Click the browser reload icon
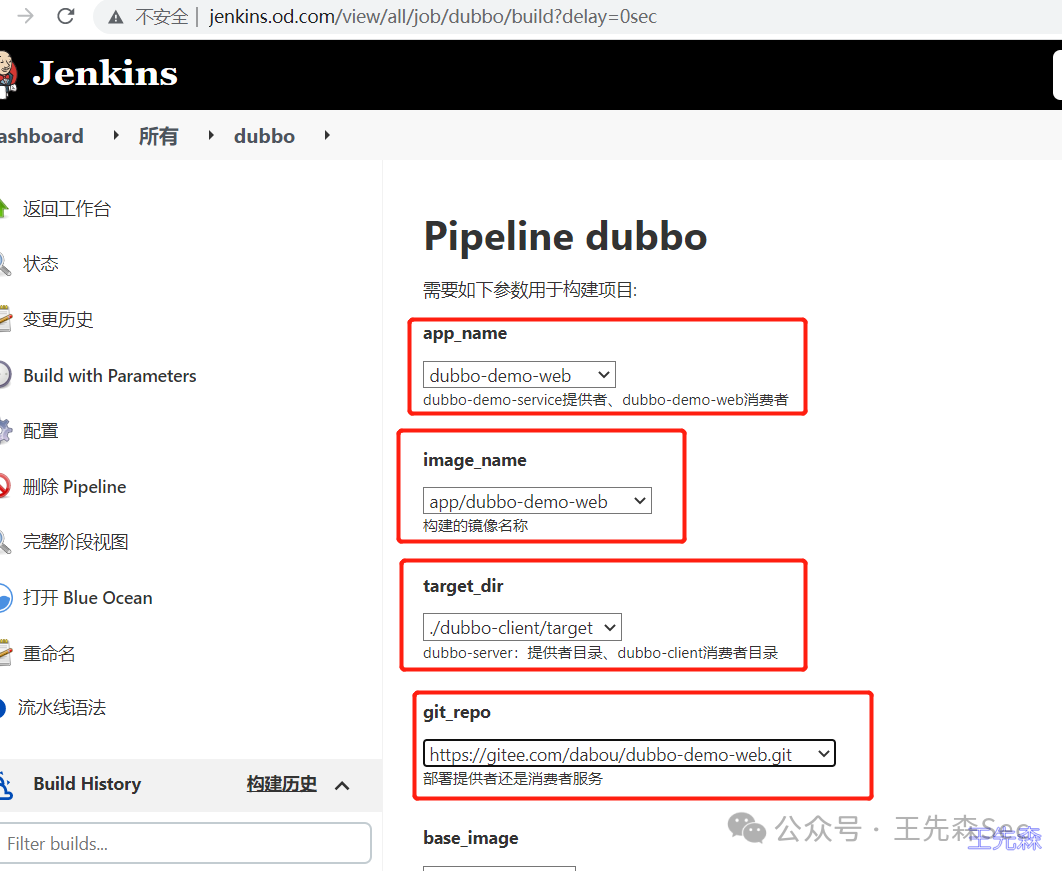This screenshot has height=871, width=1062. [x=66, y=16]
